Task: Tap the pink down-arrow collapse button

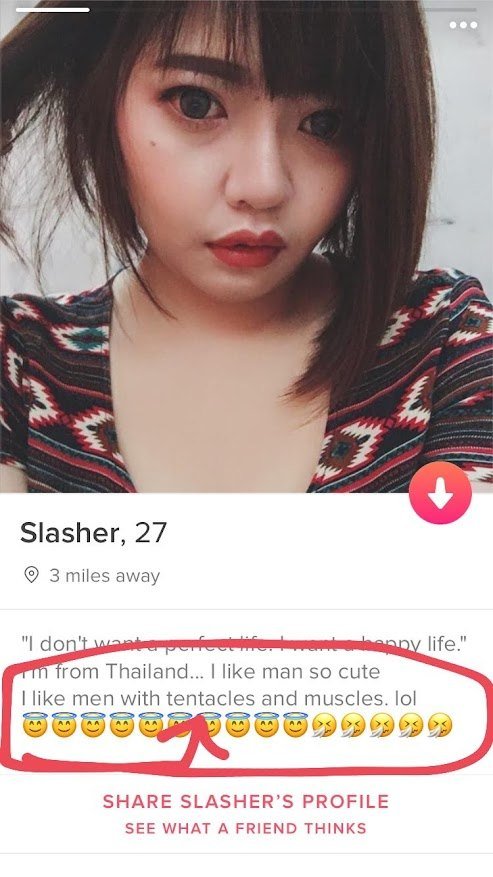Action: pyautogui.click(x=440, y=493)
